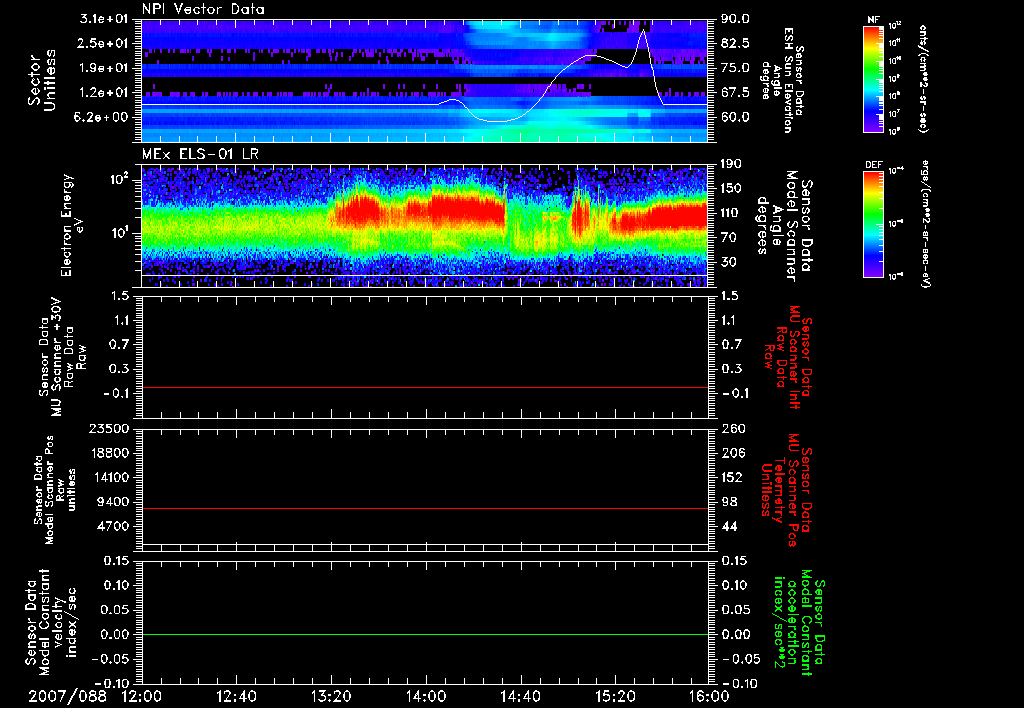Click the NF color scale bar
The width and height of the screenshot is (1024, 708).
point(871,79)
